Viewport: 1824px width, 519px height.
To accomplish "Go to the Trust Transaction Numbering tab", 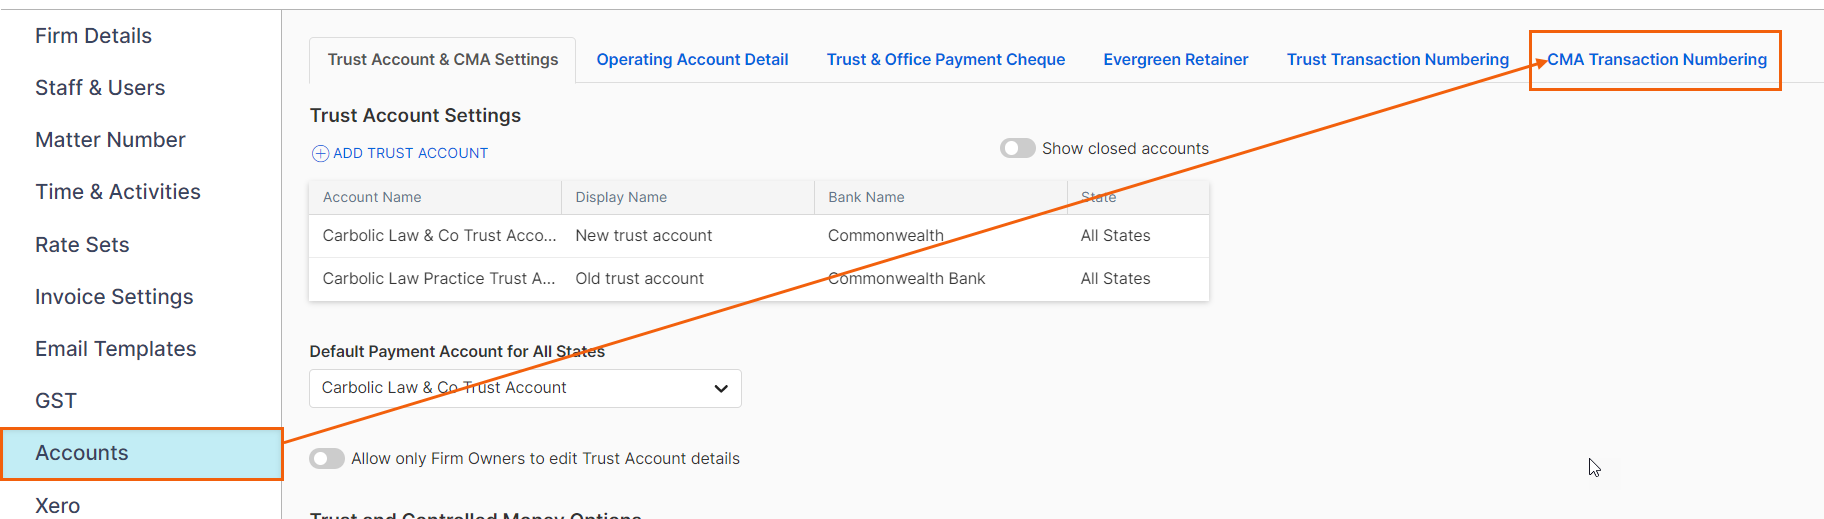I will coord(1397,60).
